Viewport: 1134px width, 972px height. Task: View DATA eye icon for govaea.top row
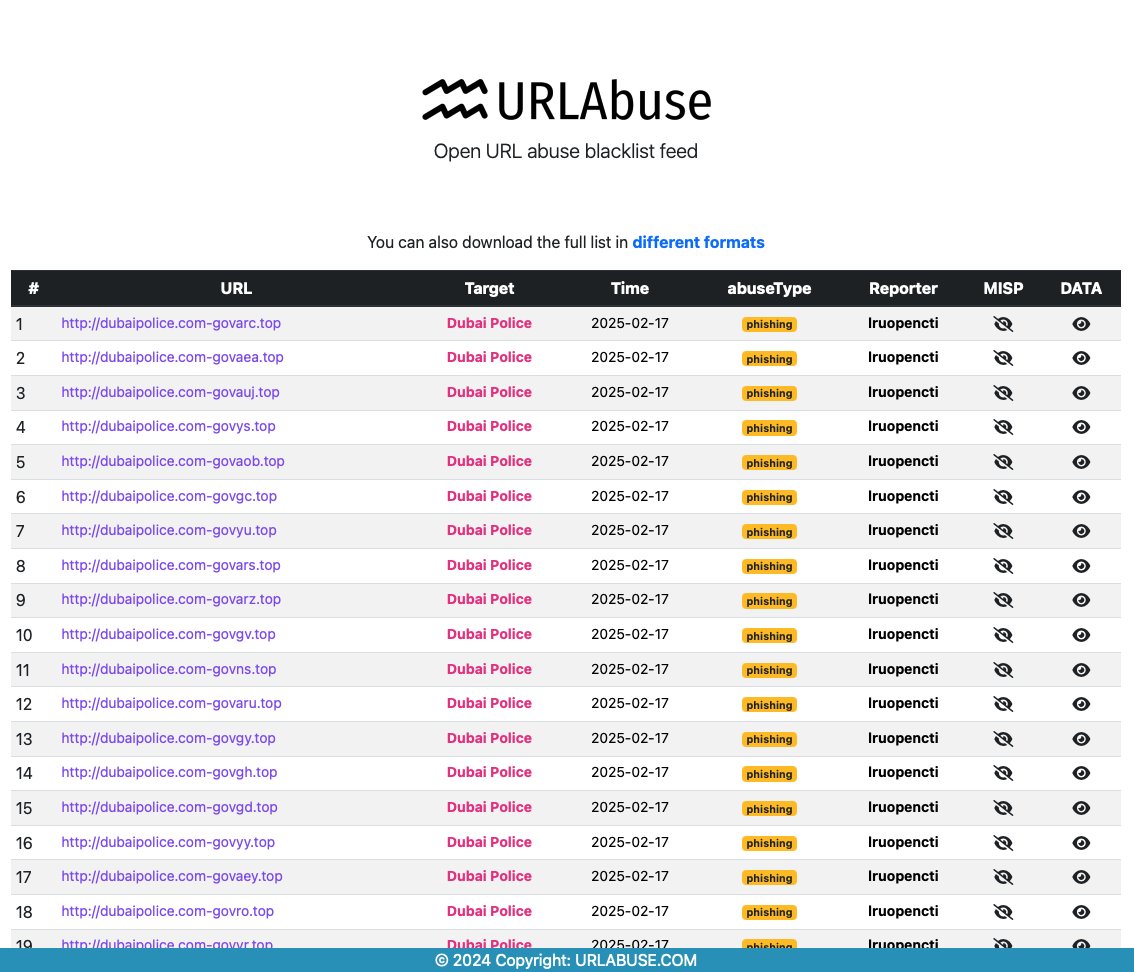pos(1080,358)
